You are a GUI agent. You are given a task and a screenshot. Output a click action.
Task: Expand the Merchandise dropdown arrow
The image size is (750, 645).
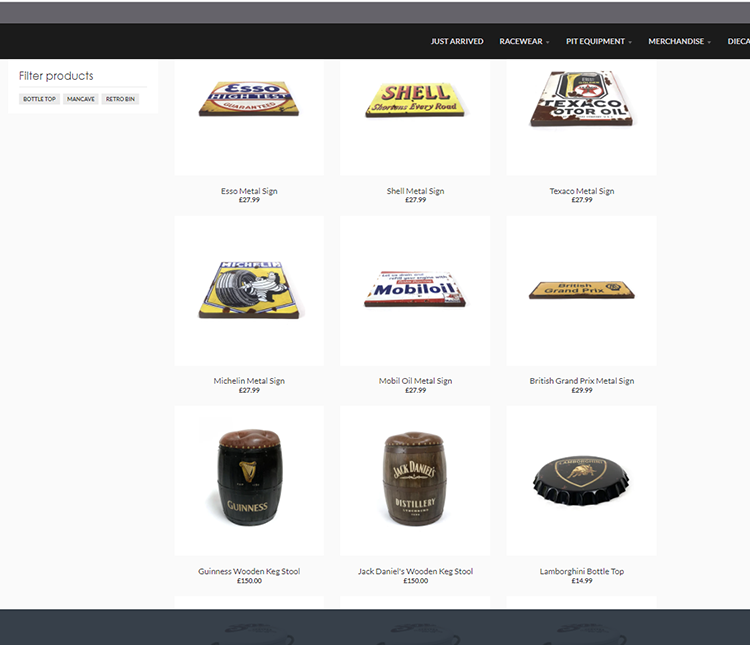click(709, 42)
